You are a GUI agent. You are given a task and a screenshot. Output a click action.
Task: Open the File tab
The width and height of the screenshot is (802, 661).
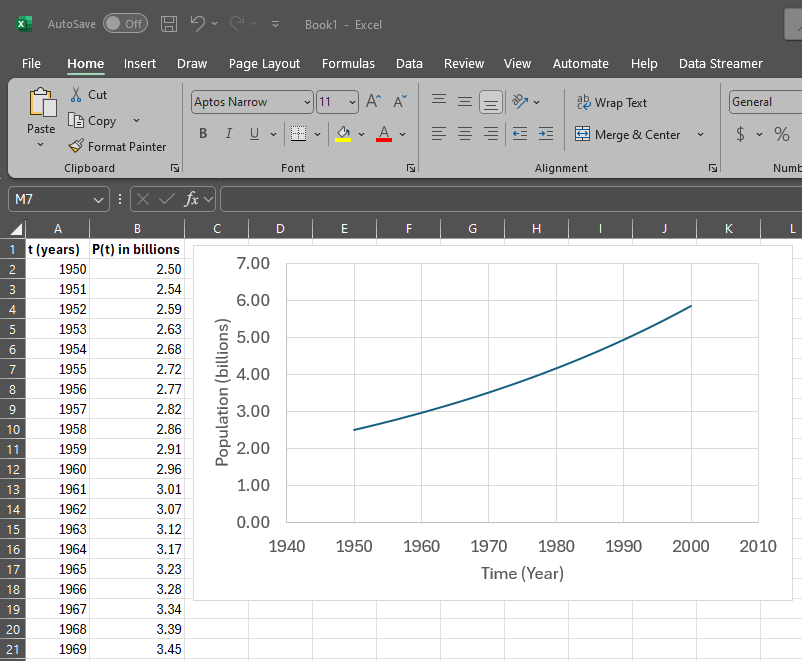[x=31, y=63]
